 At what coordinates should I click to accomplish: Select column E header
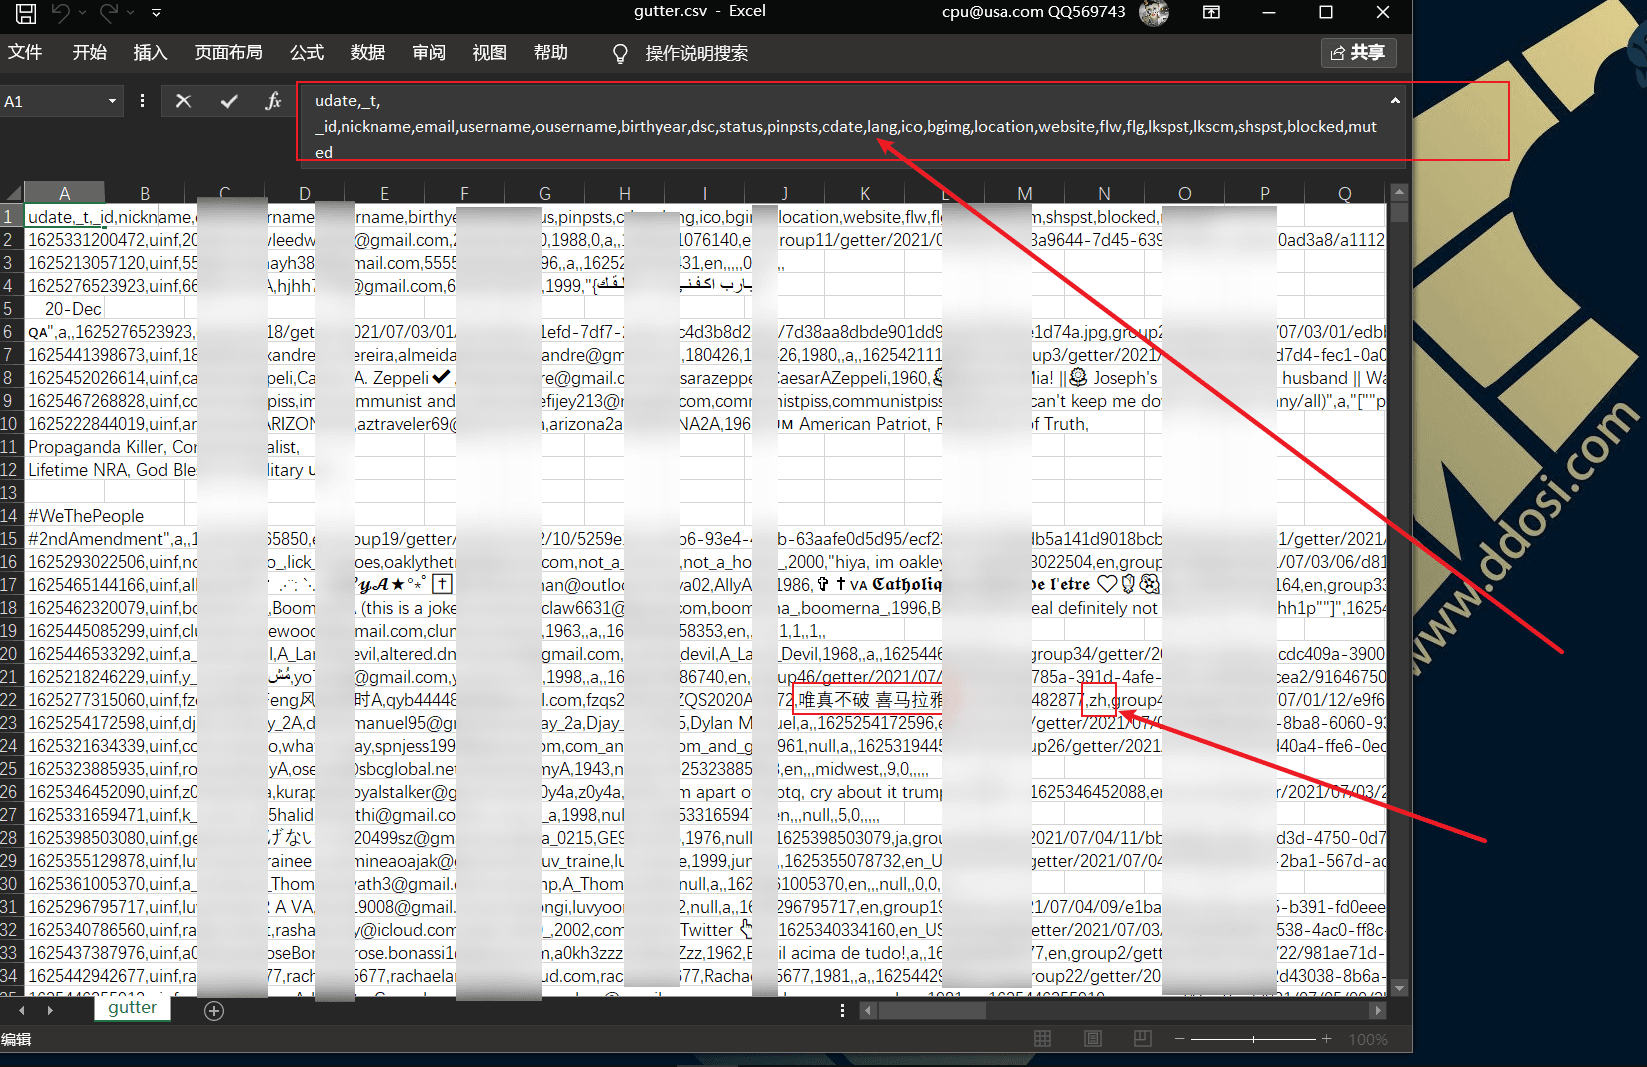click(x=384, y=193)
